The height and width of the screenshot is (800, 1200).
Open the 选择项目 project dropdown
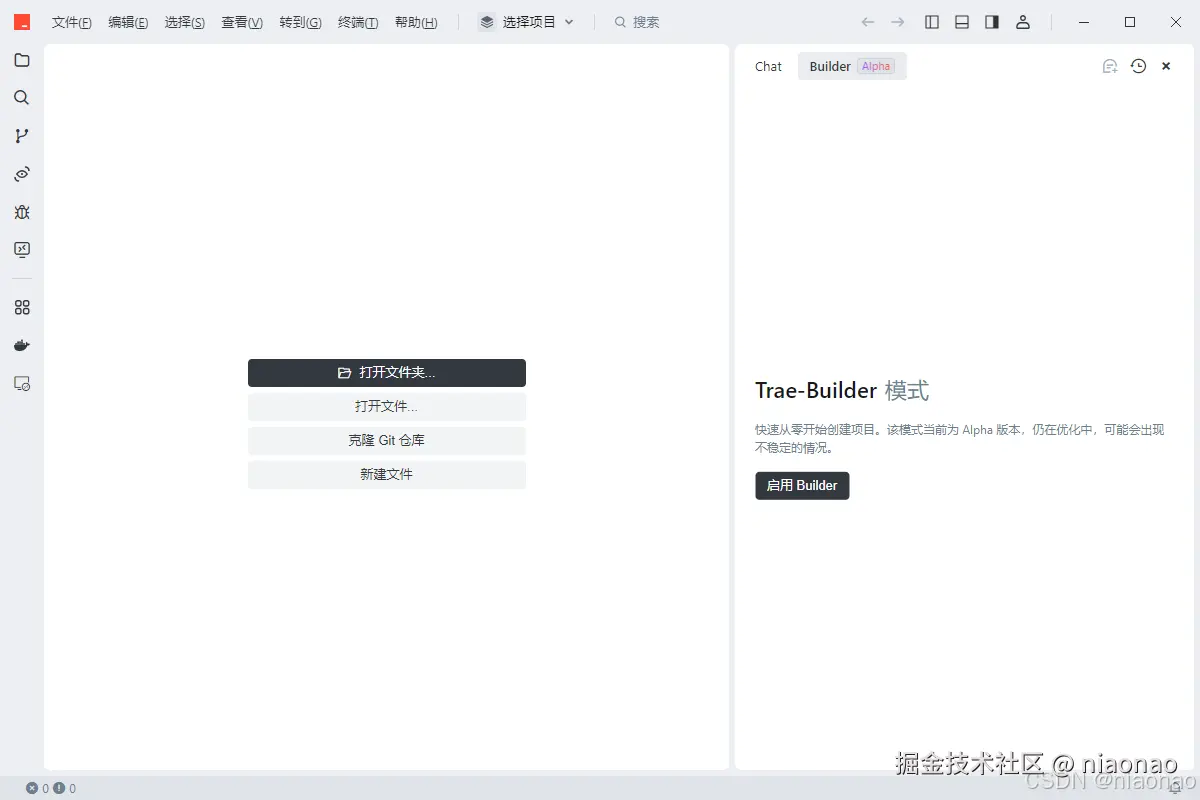pos(526,21)
